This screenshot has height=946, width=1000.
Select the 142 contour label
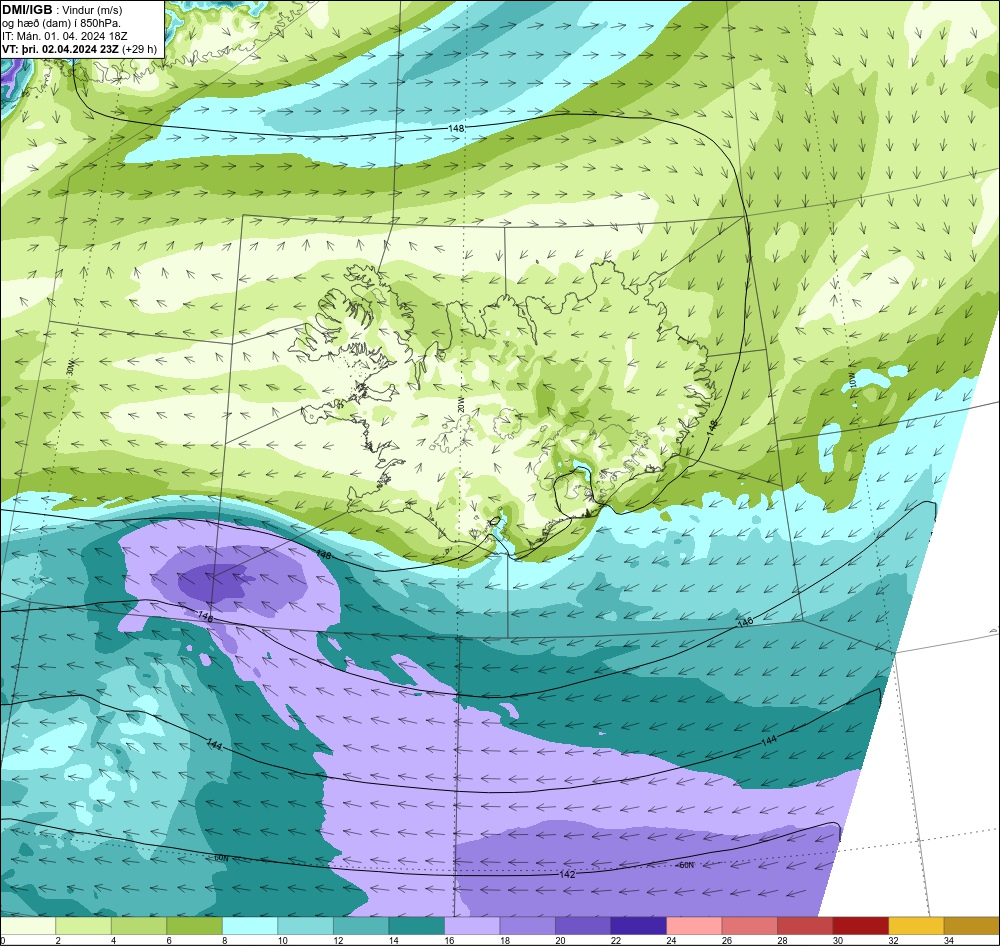[566, 874]
